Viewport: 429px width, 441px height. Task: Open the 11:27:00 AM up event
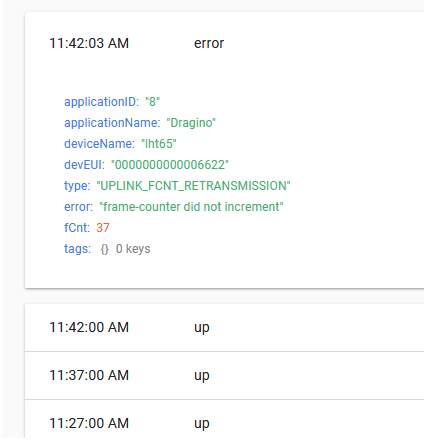pyautogui.click(x=224, y=420)
